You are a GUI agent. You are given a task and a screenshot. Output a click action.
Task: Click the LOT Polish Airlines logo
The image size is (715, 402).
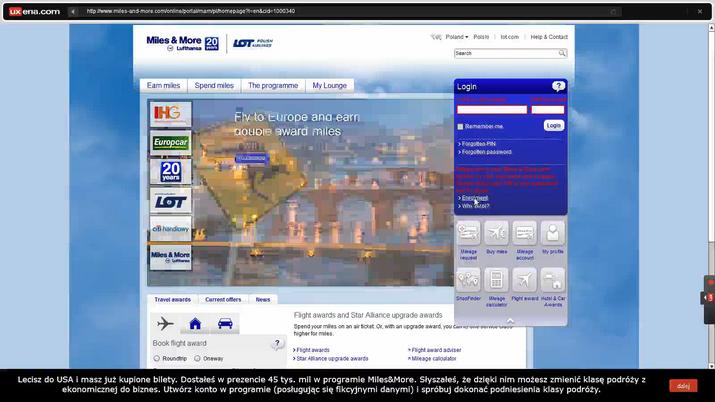pos(253,43)
